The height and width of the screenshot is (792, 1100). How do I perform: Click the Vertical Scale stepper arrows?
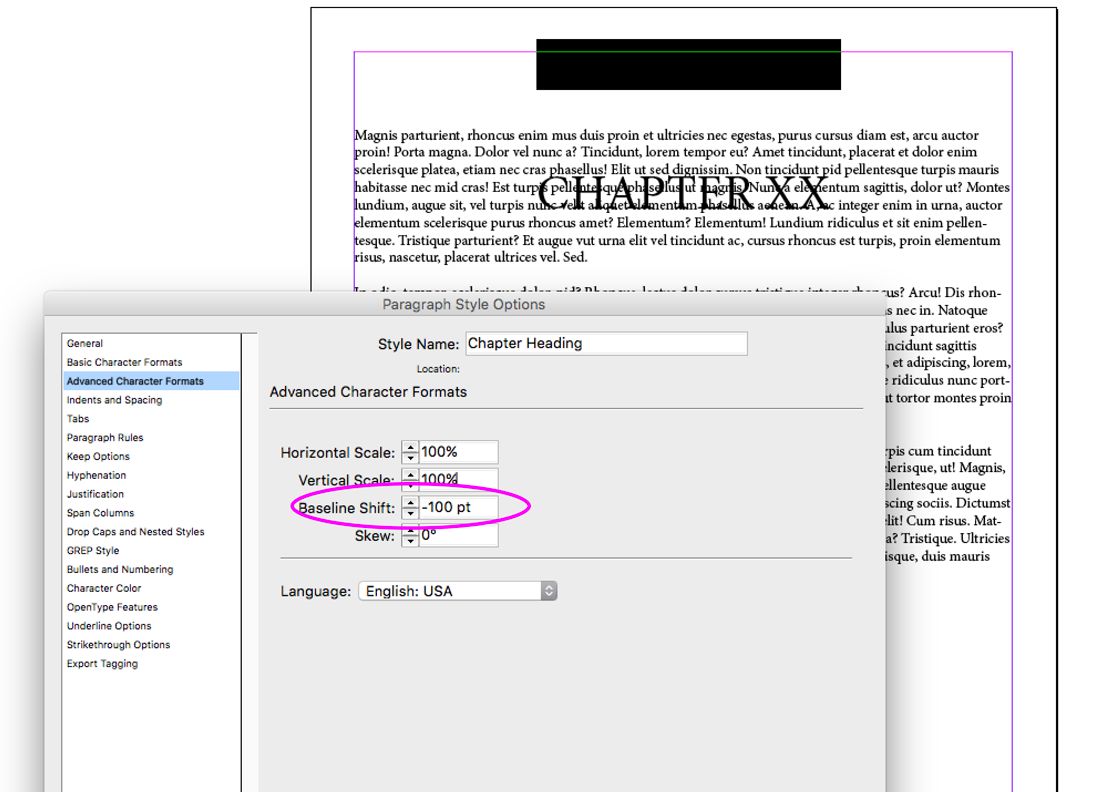point(410,479)
